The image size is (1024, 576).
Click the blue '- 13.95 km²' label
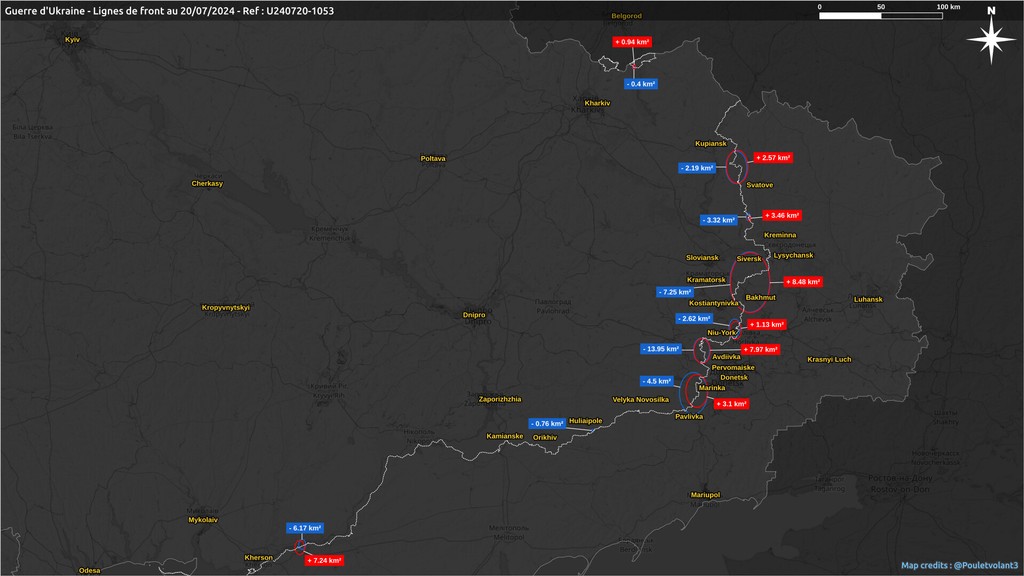click(661, 349)
